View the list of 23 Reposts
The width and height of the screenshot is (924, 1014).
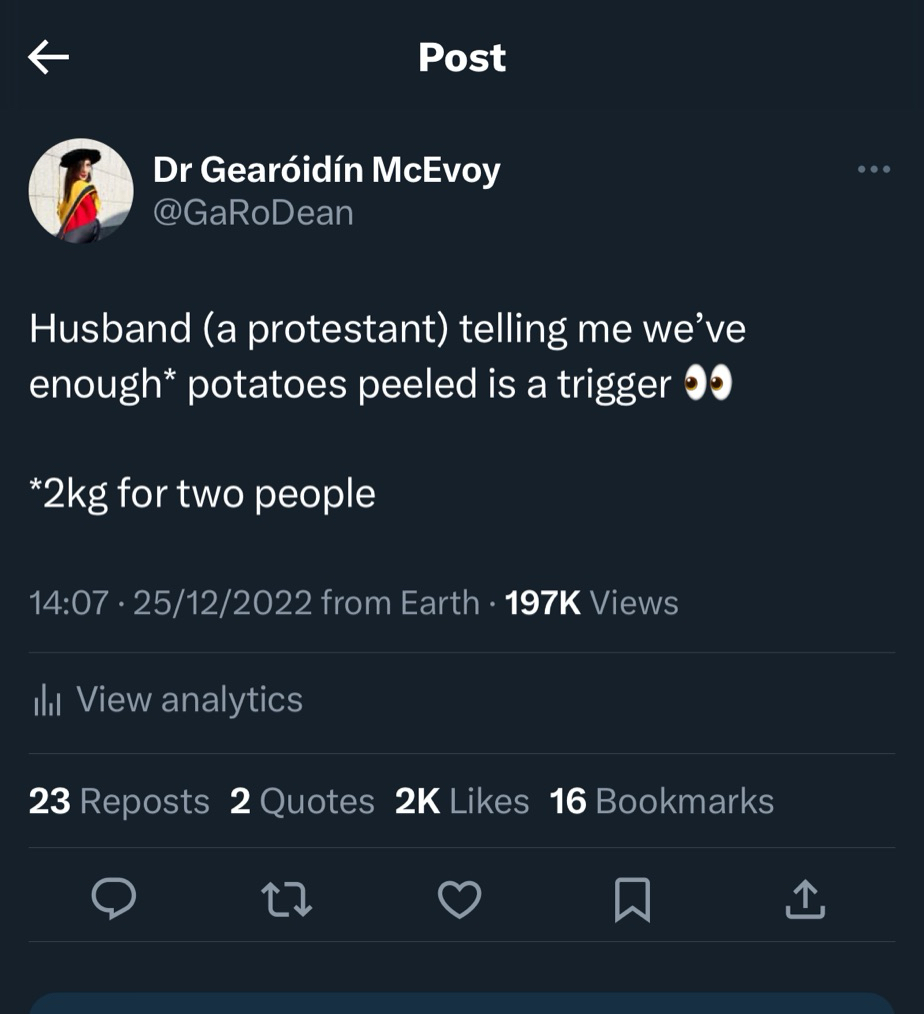[x=119, y=801]
